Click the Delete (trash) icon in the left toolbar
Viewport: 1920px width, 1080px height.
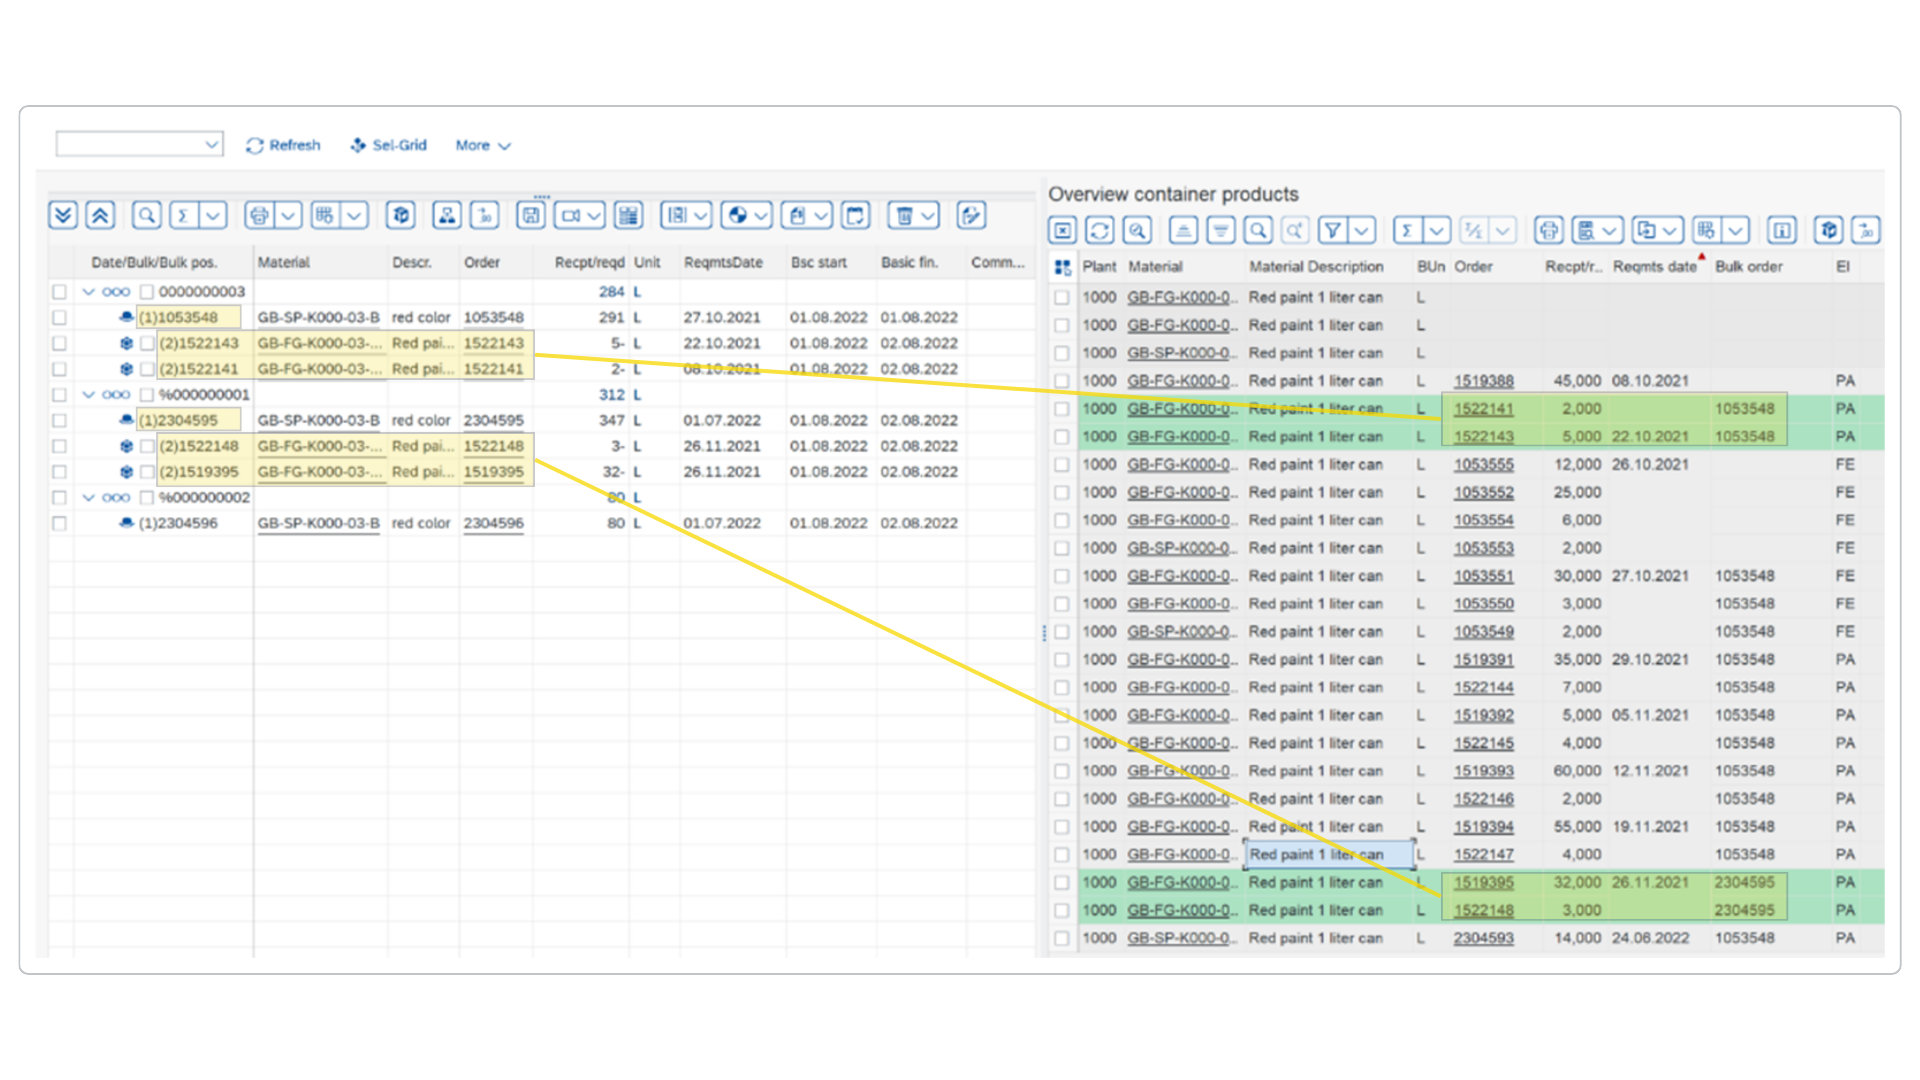click(905, 215)
